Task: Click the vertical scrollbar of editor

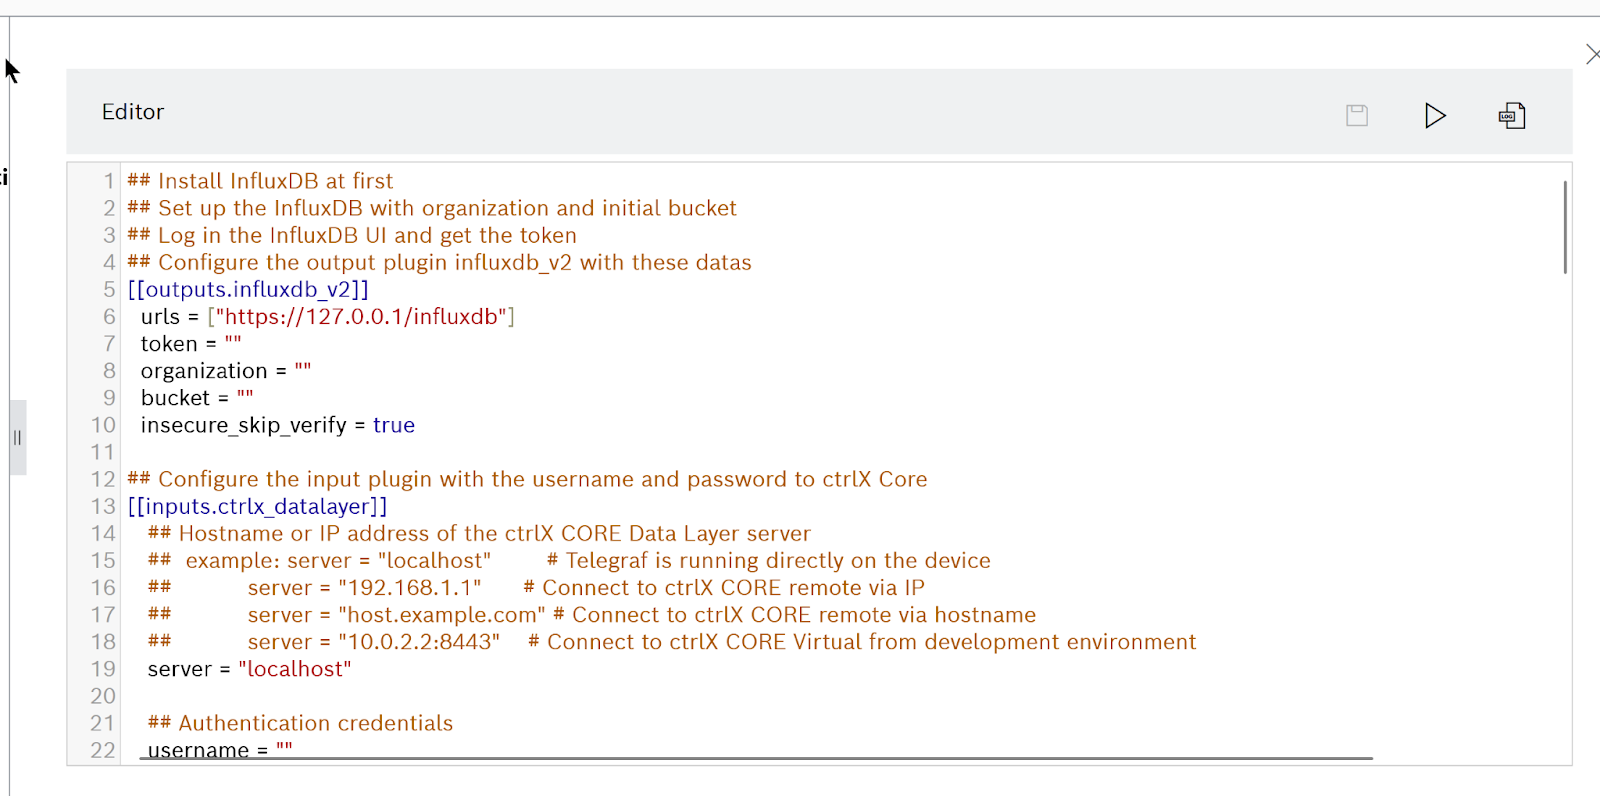Action: [1565, 227]
